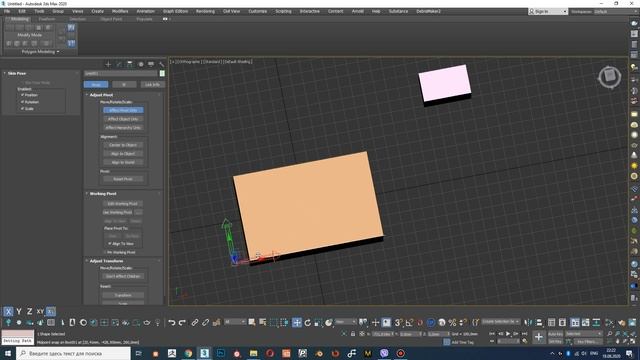Click the large plus Set Keys button

(x=538, y=337)
